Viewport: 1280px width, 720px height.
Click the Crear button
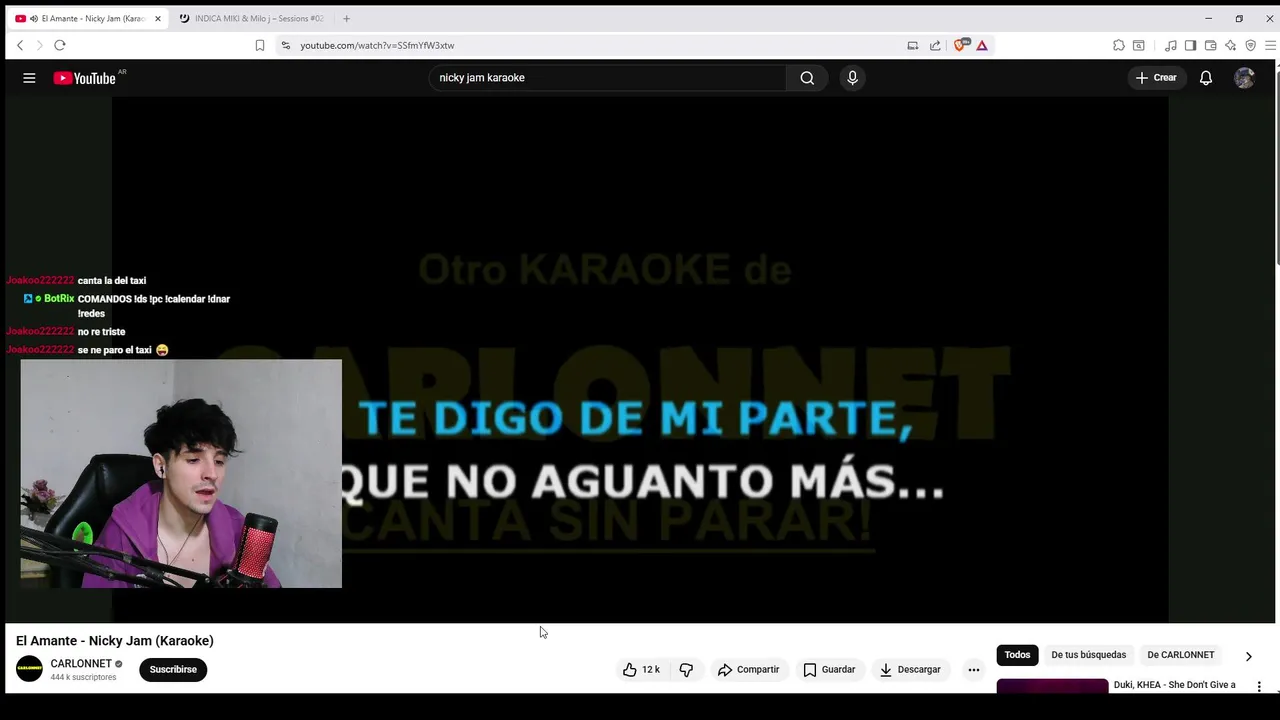1156,78
